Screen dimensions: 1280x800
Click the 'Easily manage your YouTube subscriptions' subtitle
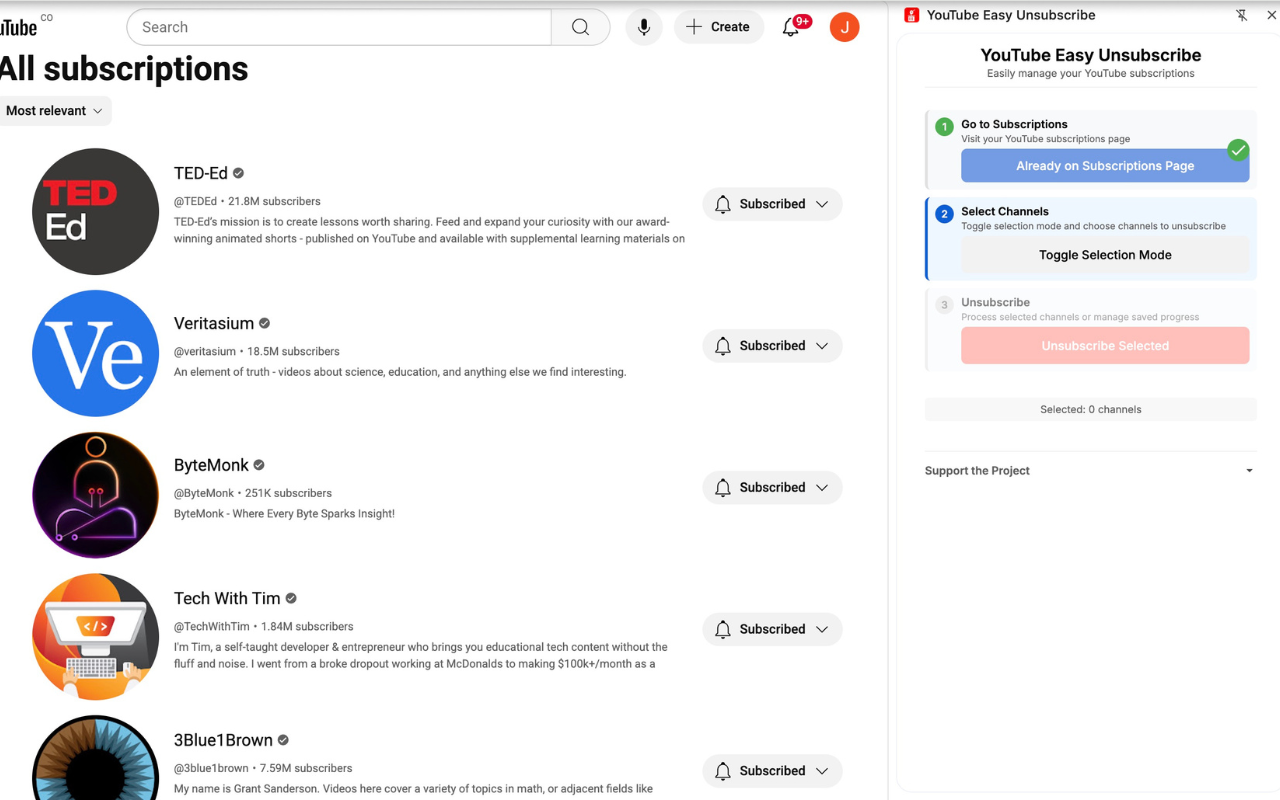pyautogui.click(x=1090, y=73)
